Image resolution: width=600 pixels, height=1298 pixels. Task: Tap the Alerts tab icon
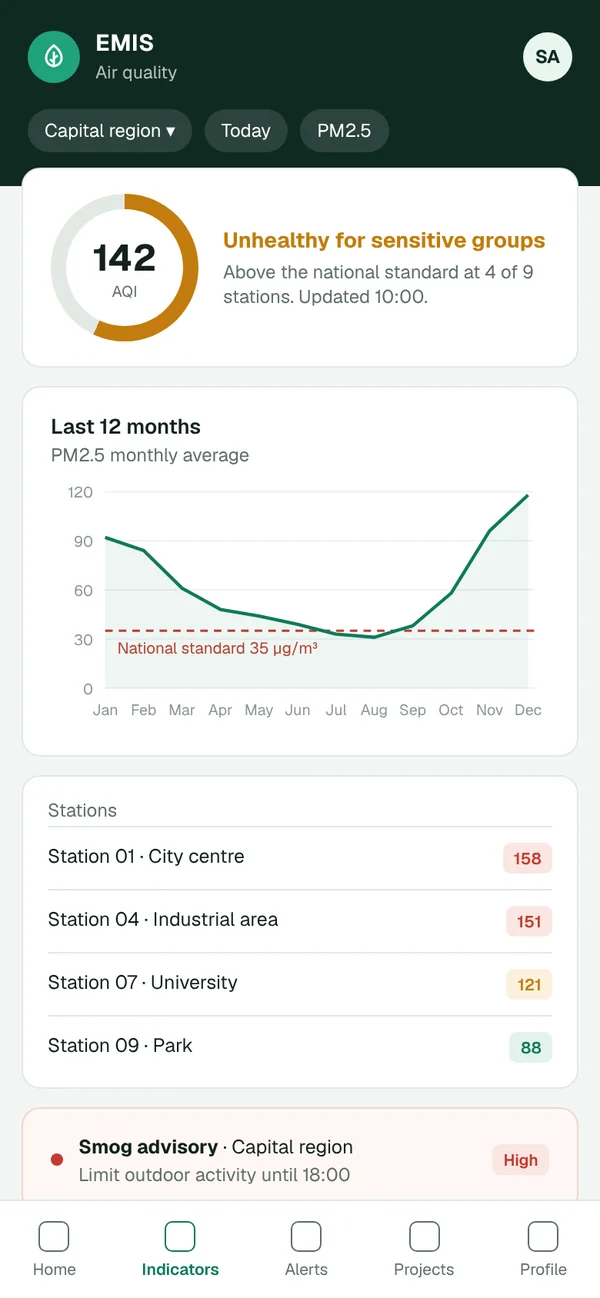tap(306, 1237)
